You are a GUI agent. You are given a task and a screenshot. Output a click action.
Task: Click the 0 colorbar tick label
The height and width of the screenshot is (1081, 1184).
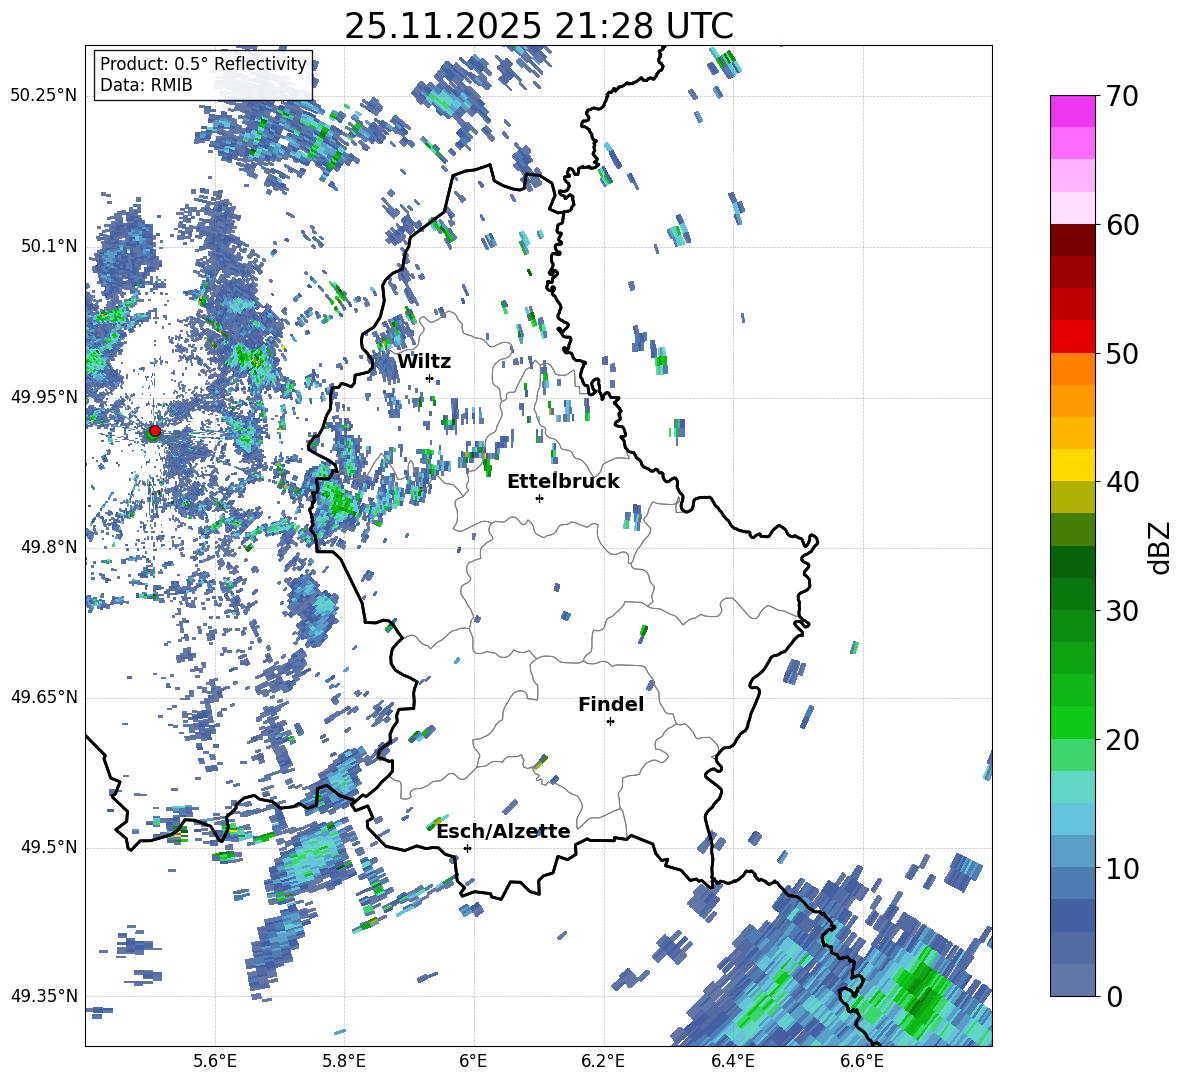pyautogui.click(x=1114, y=997)
